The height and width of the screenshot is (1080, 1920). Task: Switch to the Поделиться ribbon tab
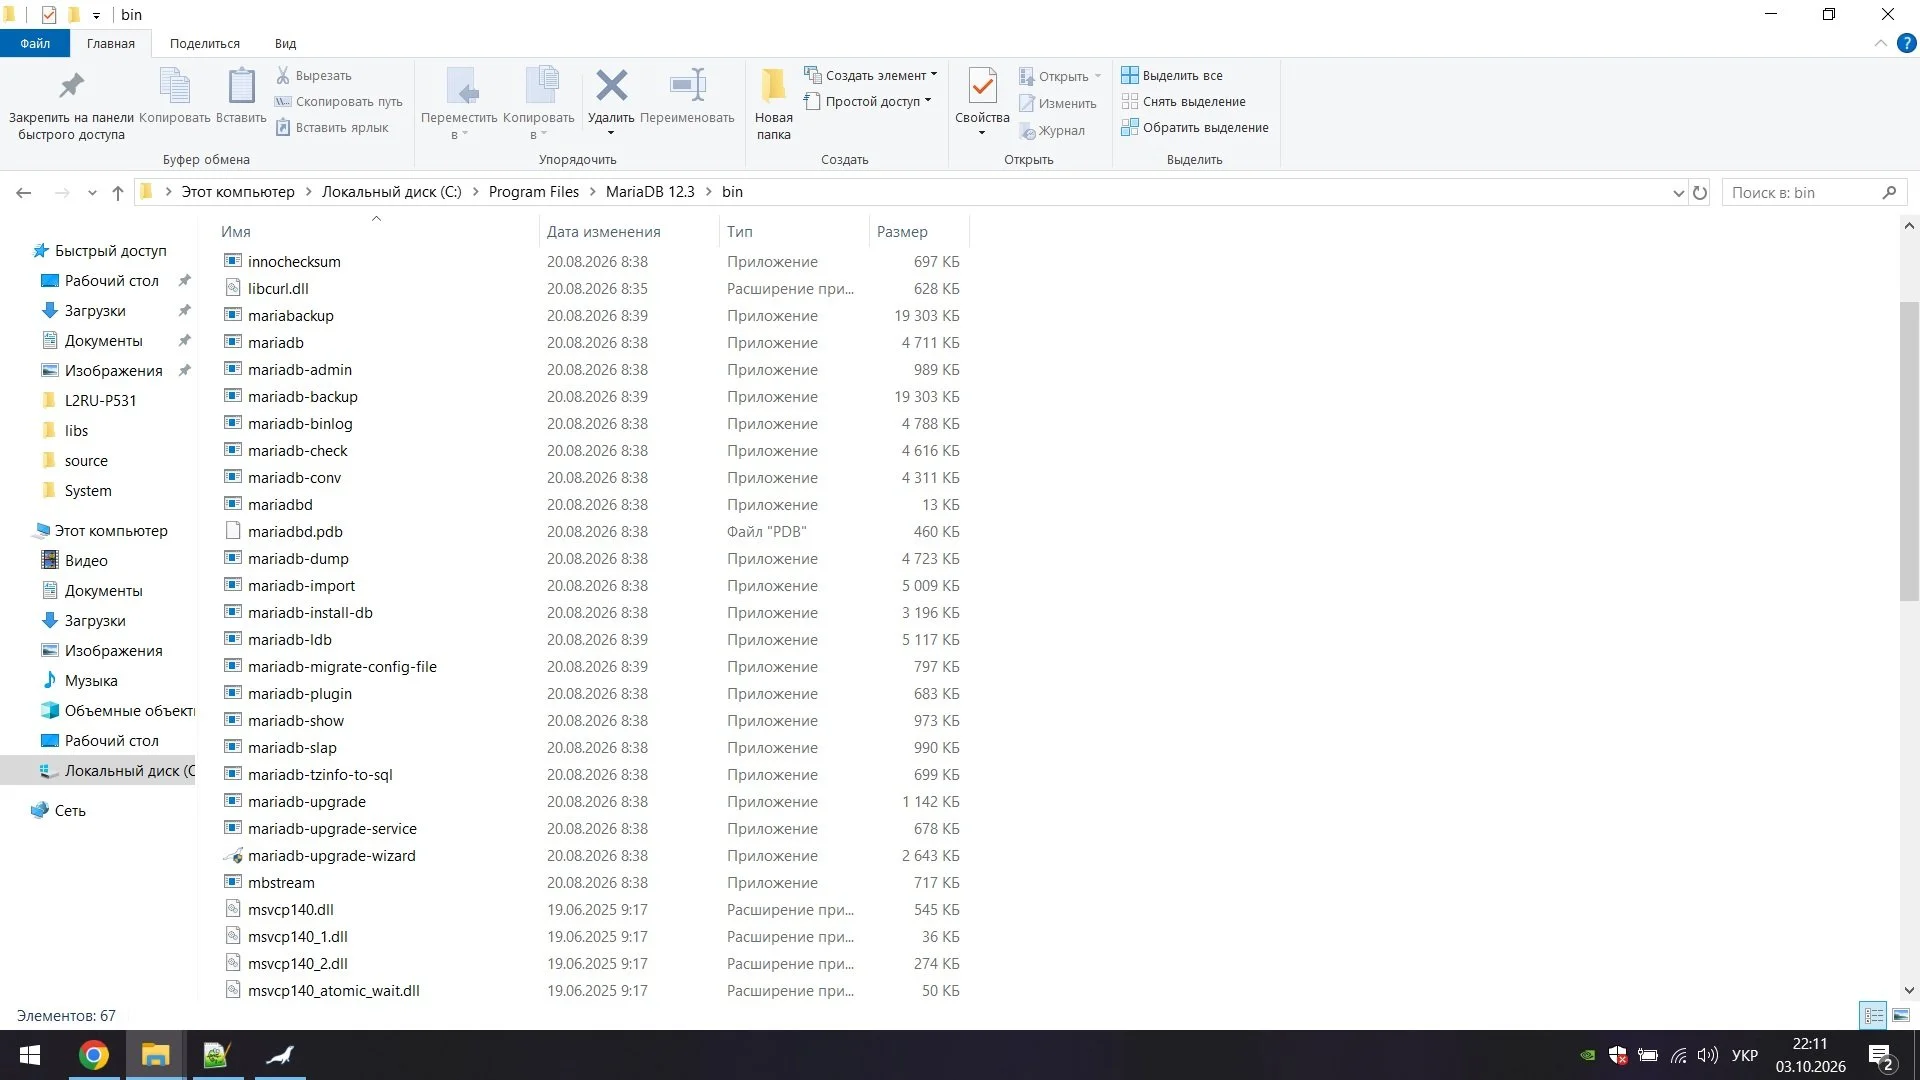(x=204, y=43)
